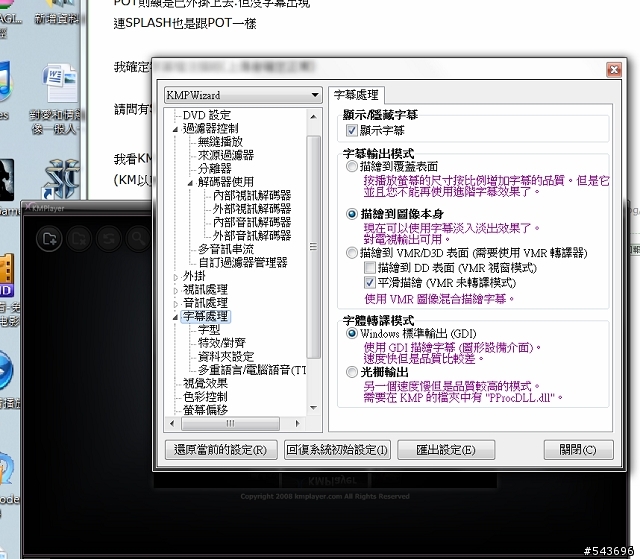The image size is (640, 559).
Task: Select 外部音訊解碼器 tree item
Action: tap(252, 235)
